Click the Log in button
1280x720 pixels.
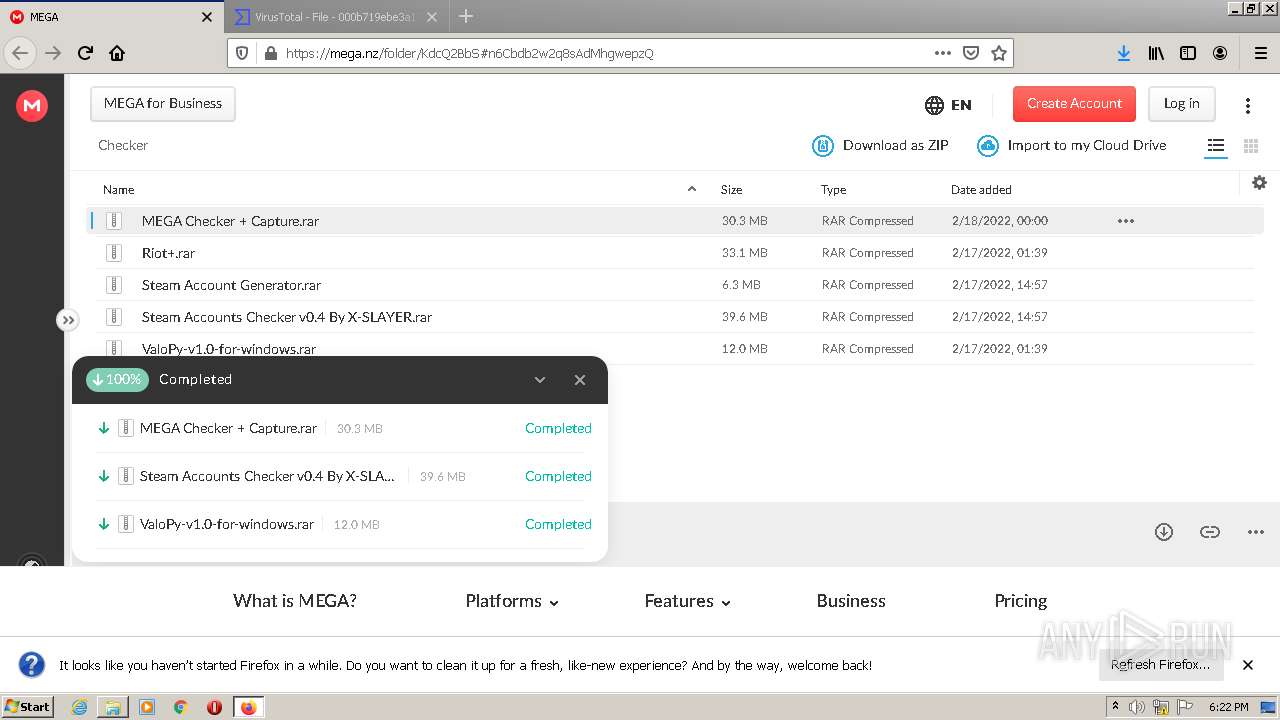tap(1181, 103)
